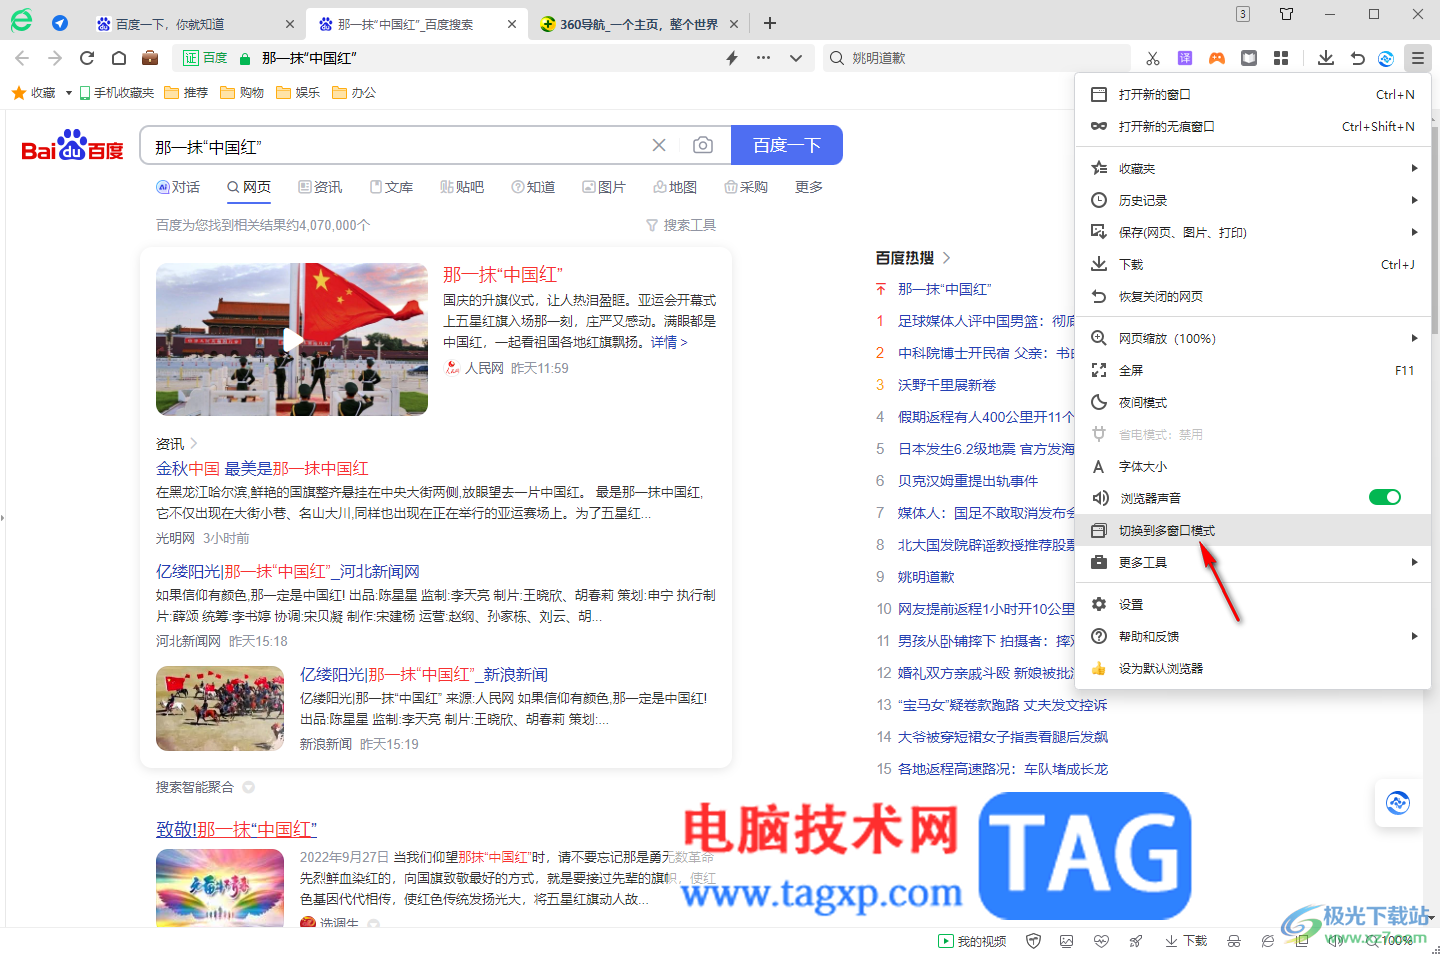Click the back navigation arrow
The image size is (1440, 954).
[23, 58]
